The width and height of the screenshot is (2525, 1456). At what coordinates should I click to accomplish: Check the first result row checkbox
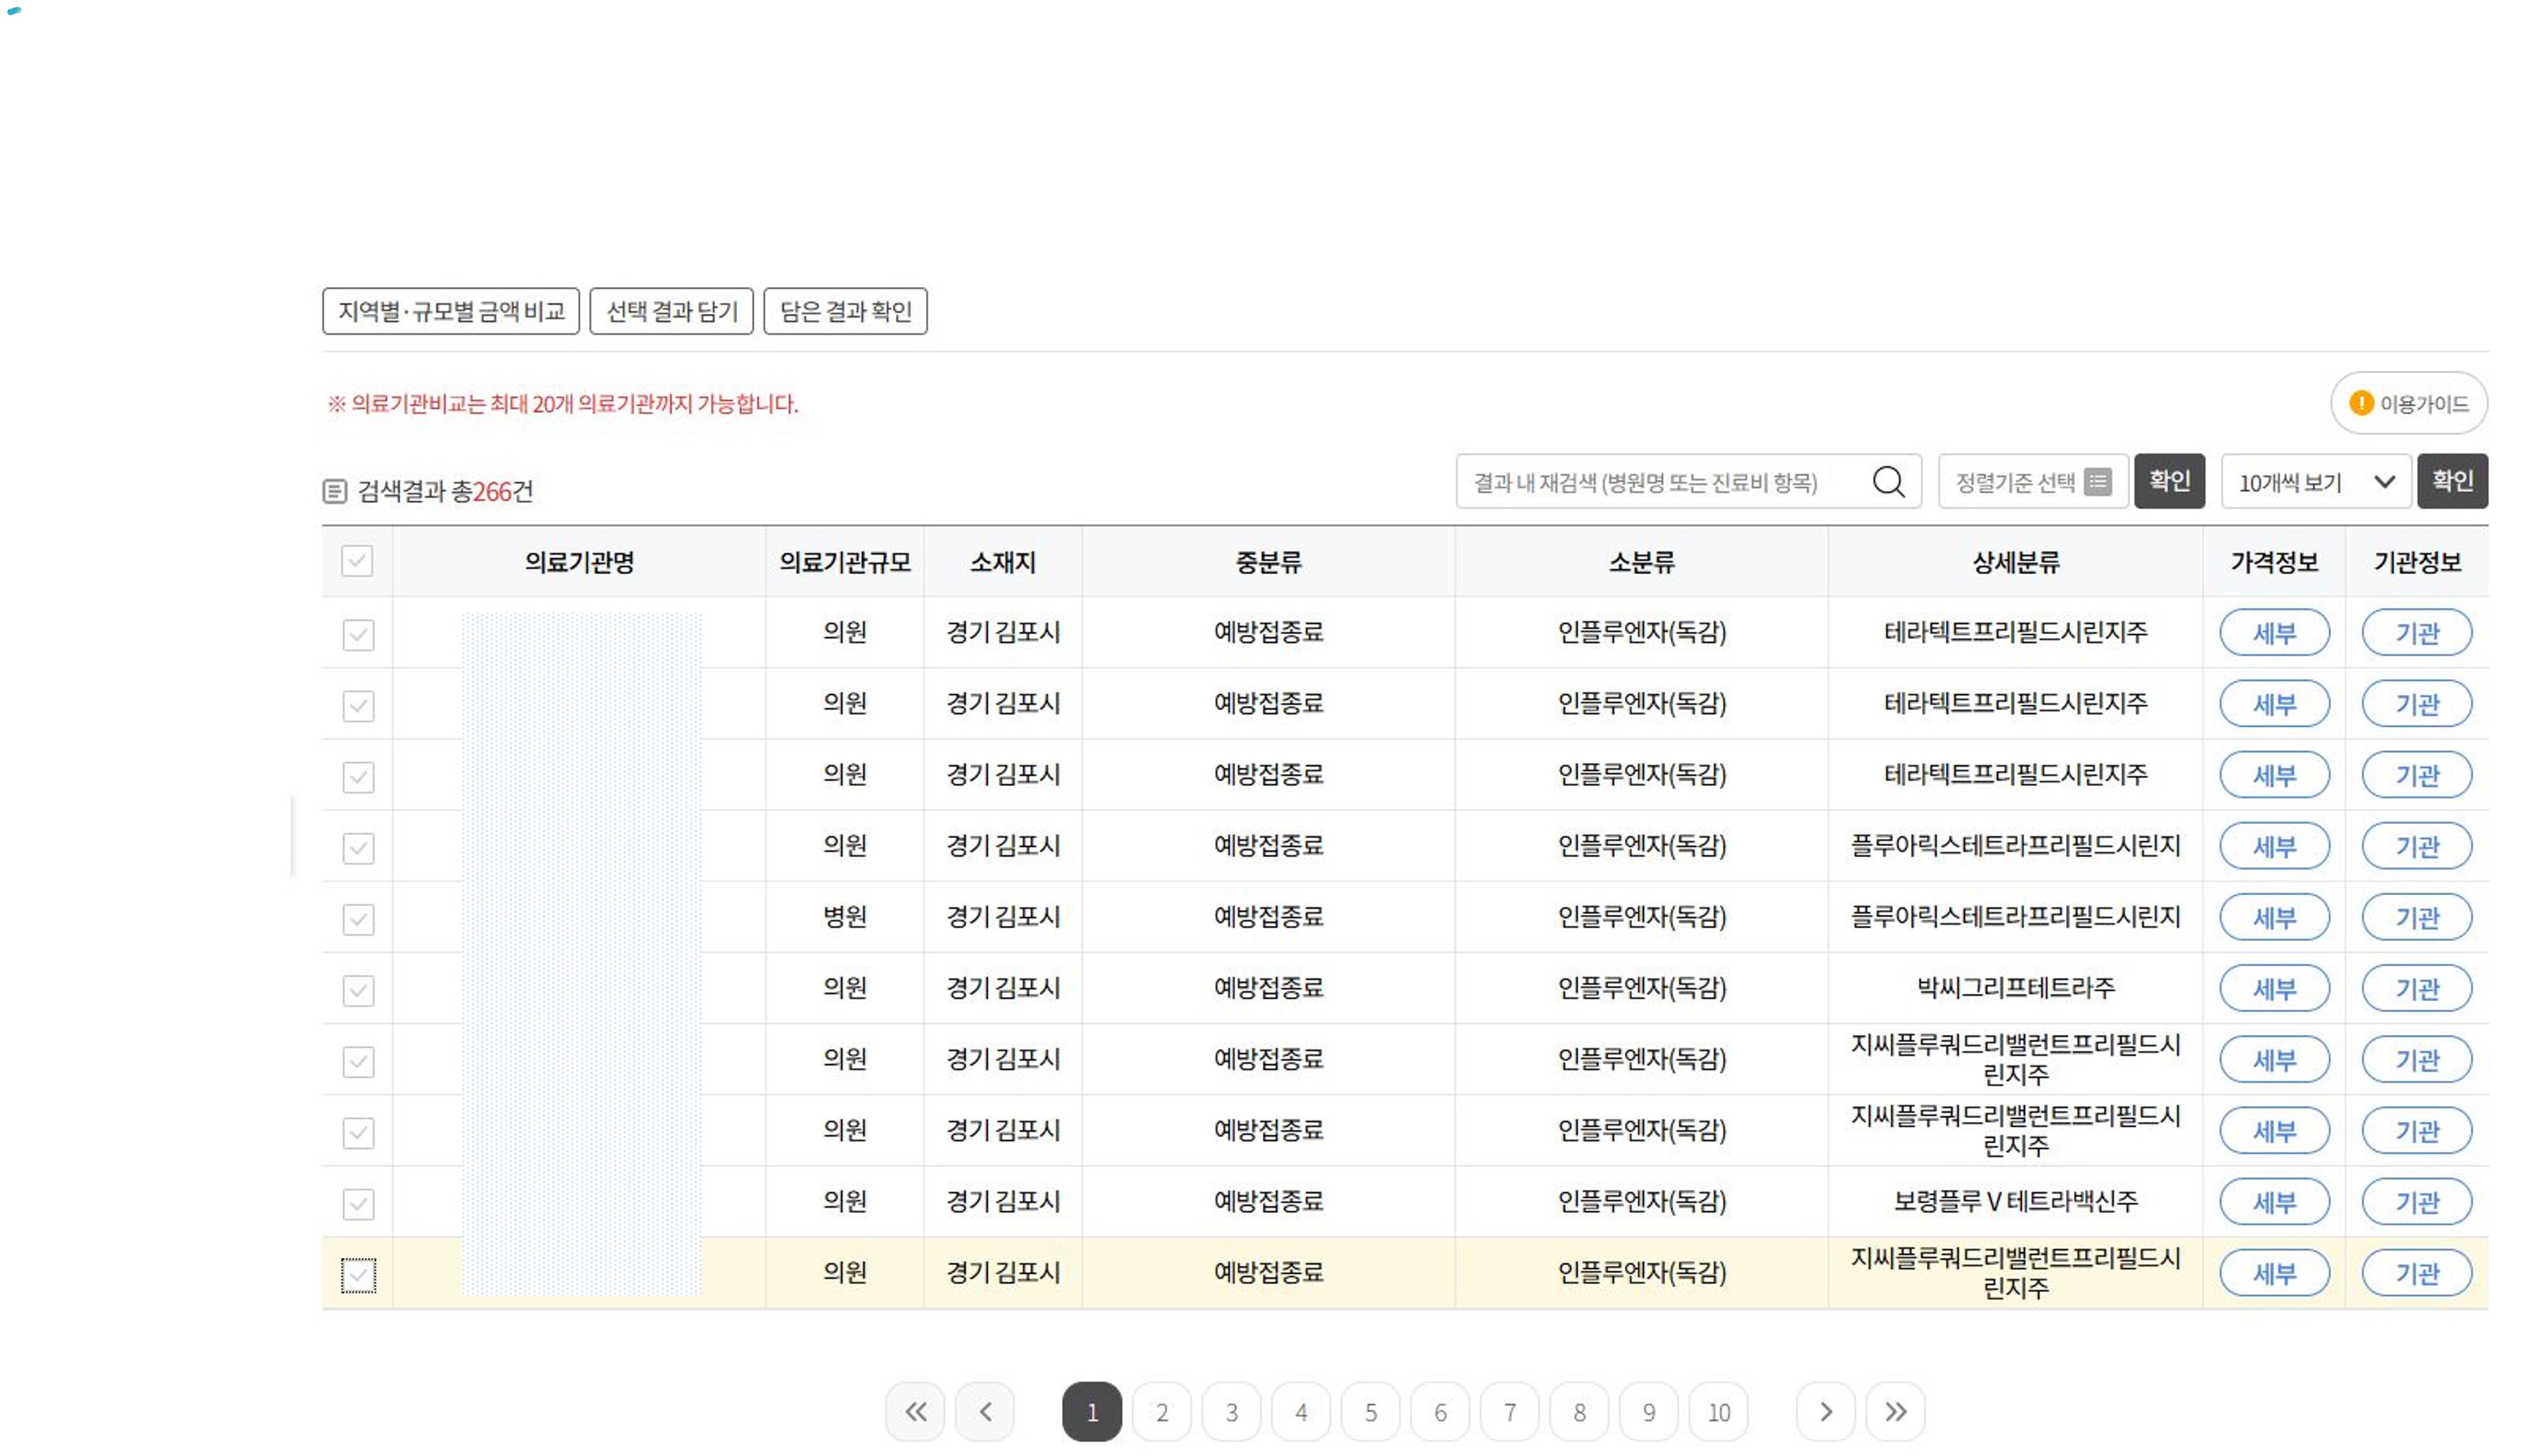[x=358, y=634]
